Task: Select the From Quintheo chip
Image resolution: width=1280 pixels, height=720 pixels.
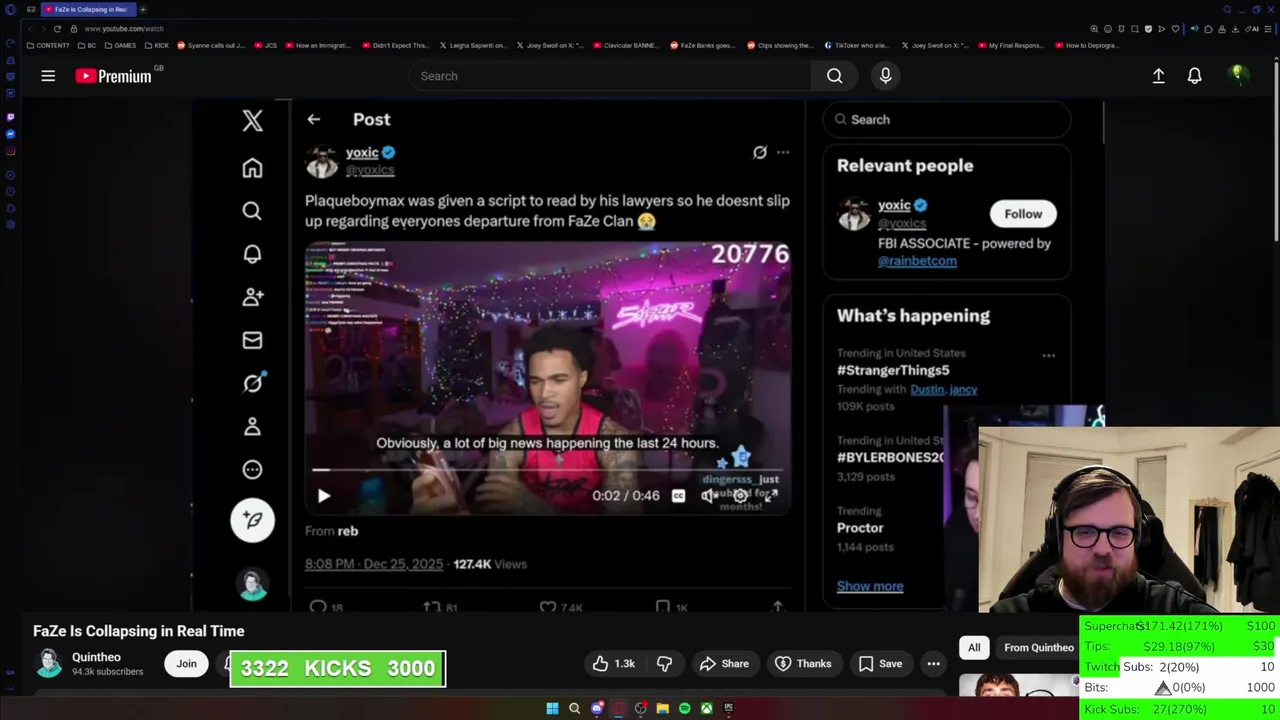Action: [x=1038, y=648]
